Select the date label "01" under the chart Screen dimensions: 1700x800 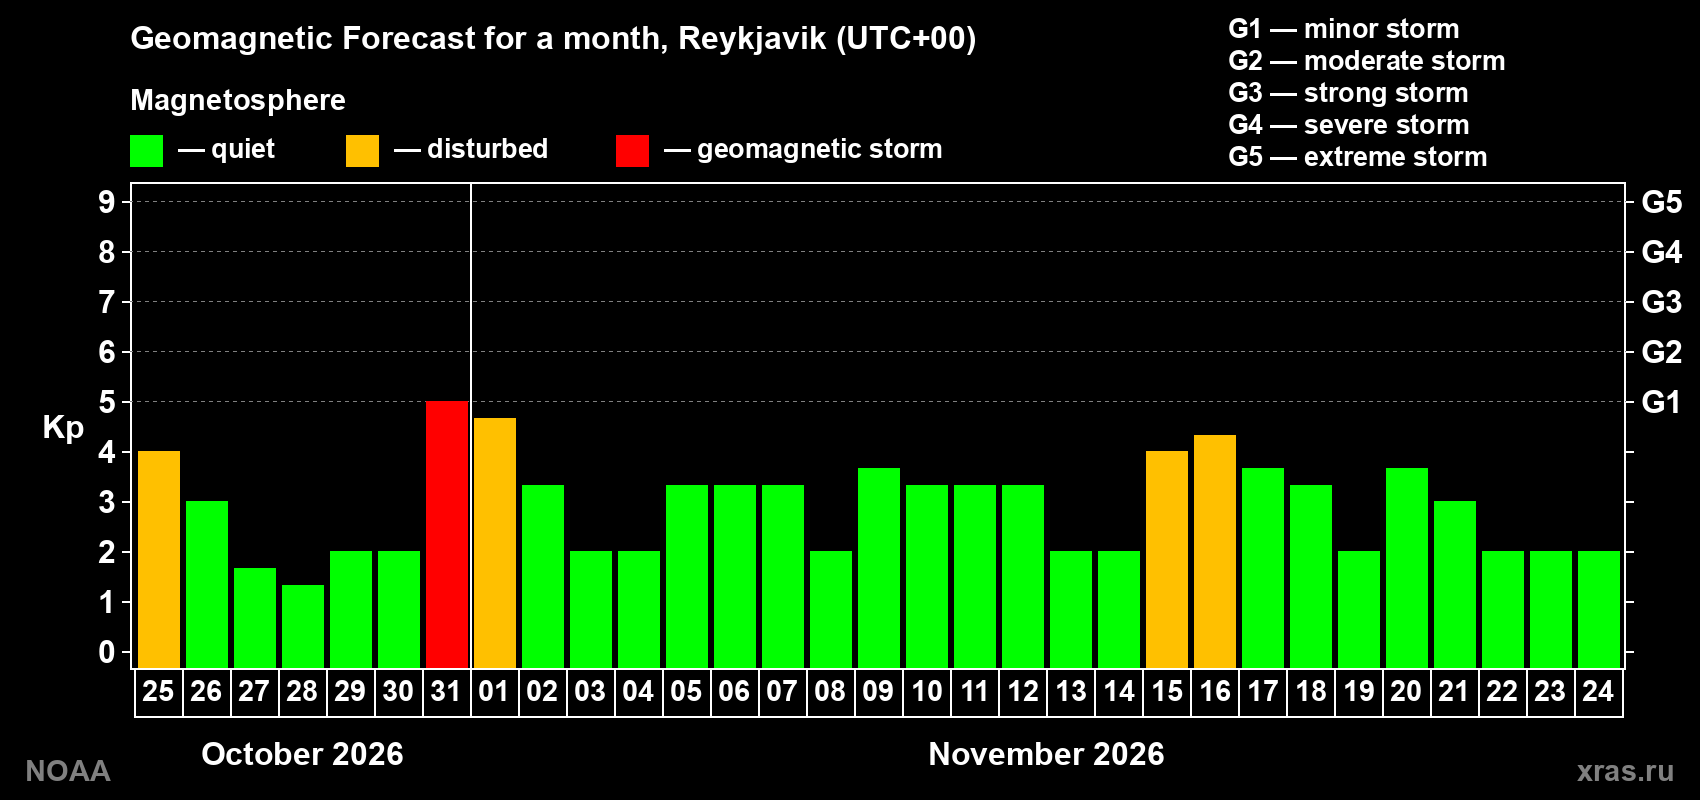pyautogui.click(x=494, y=691)
